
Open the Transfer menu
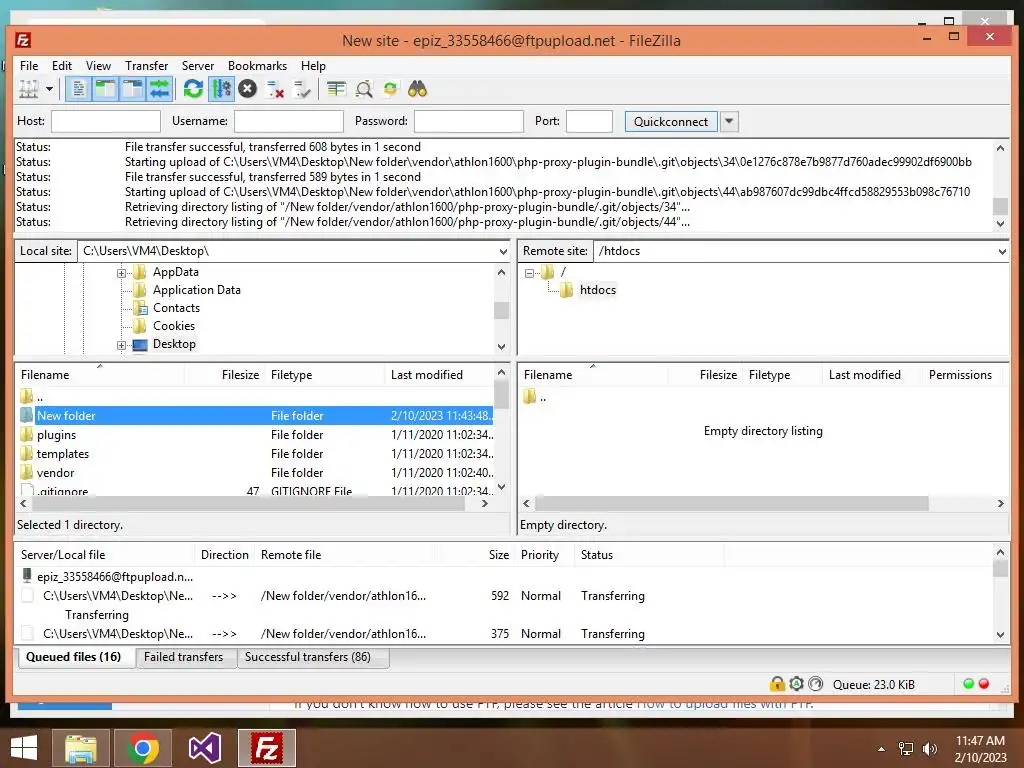[x=146, y=66]
